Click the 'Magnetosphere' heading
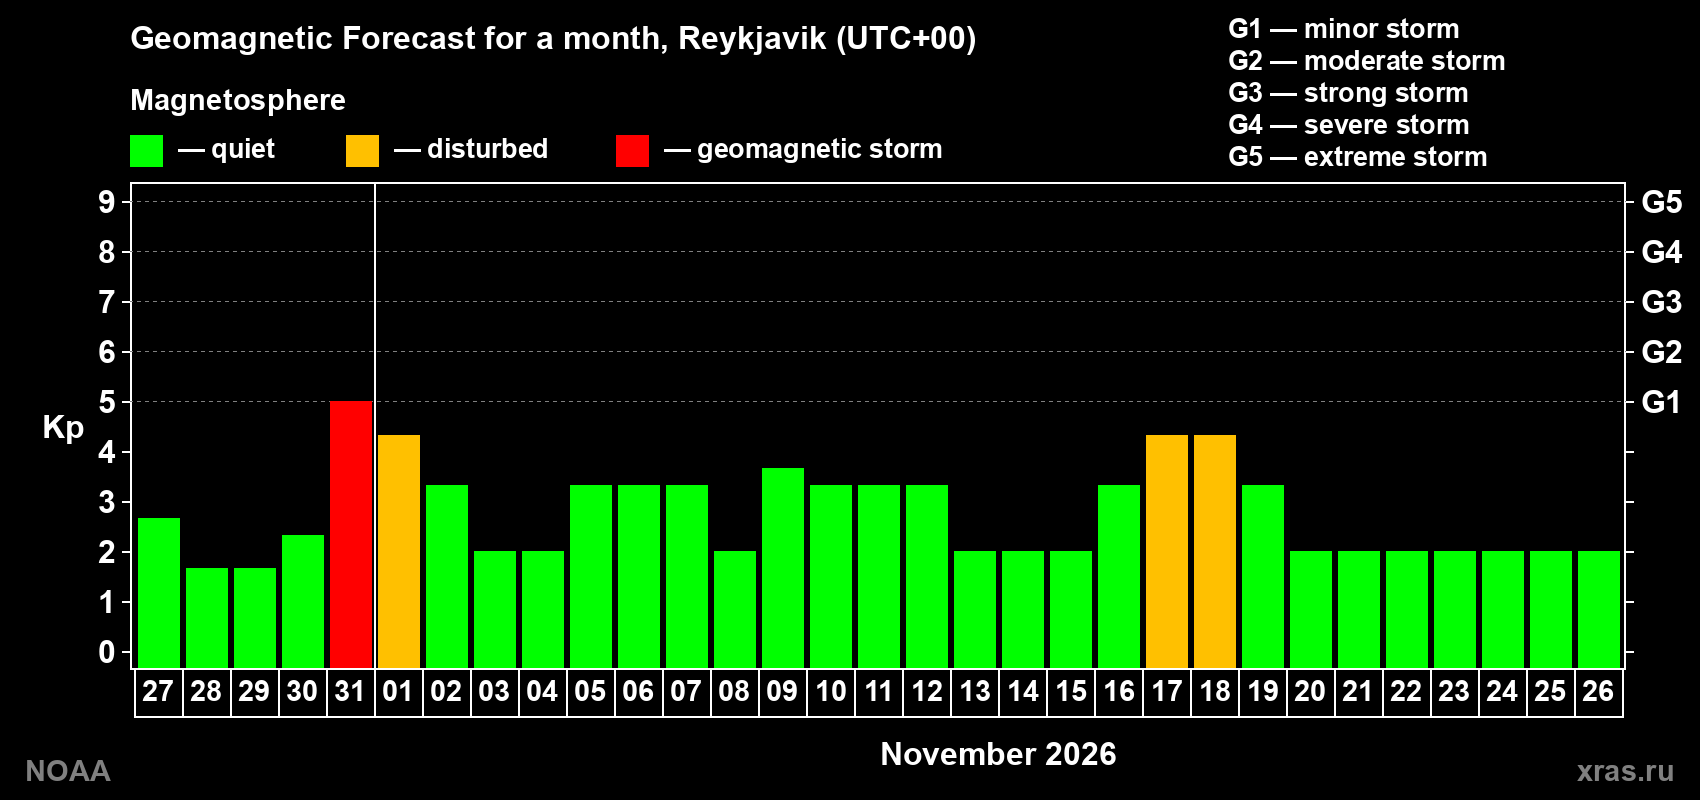1700x800 pixels. (x=238, y=100)
